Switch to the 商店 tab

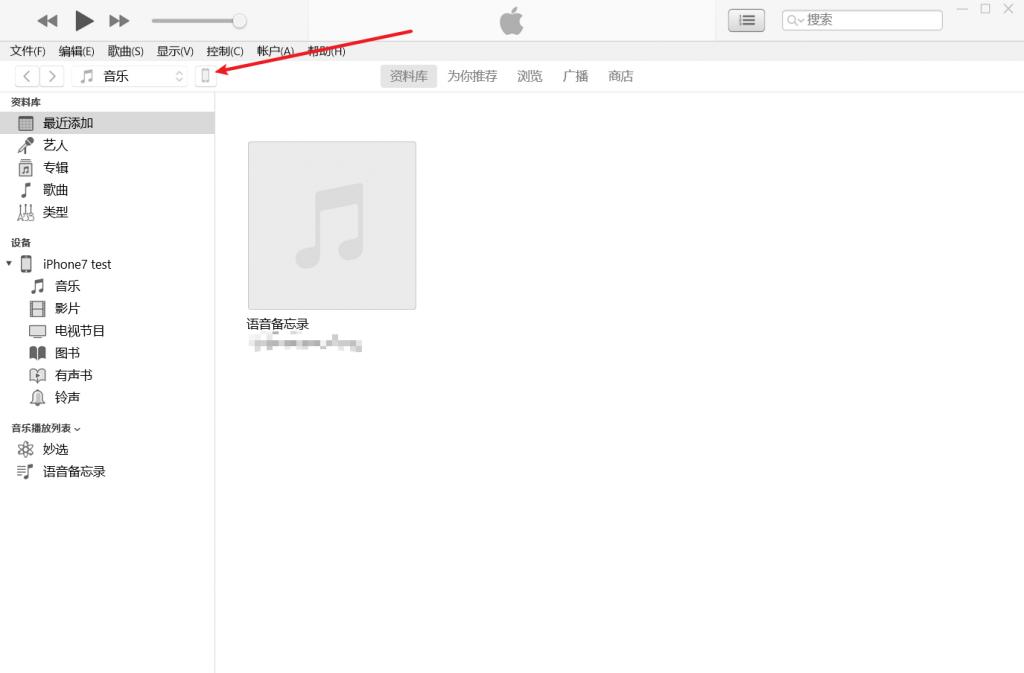point(620,75)
